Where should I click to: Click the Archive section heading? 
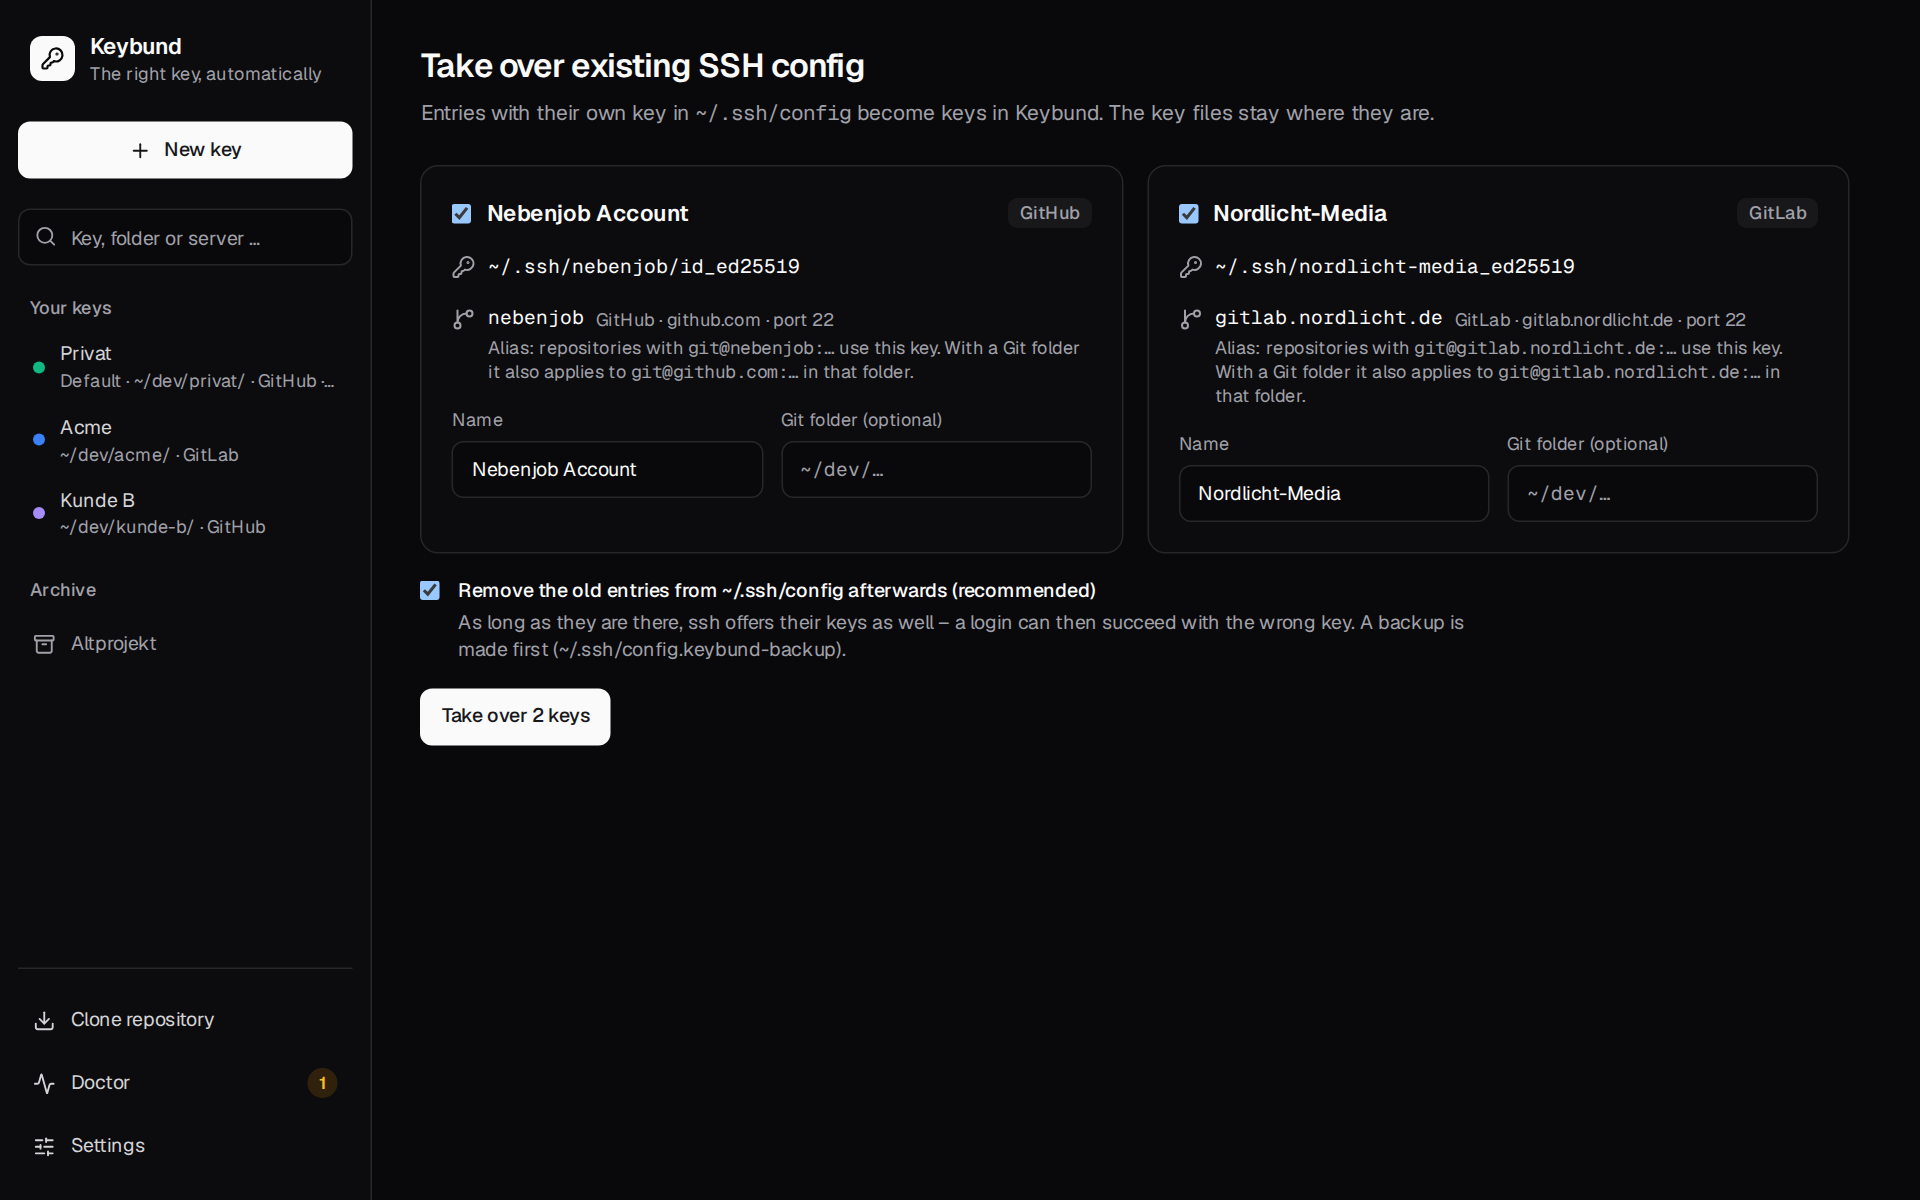[63, 590]
